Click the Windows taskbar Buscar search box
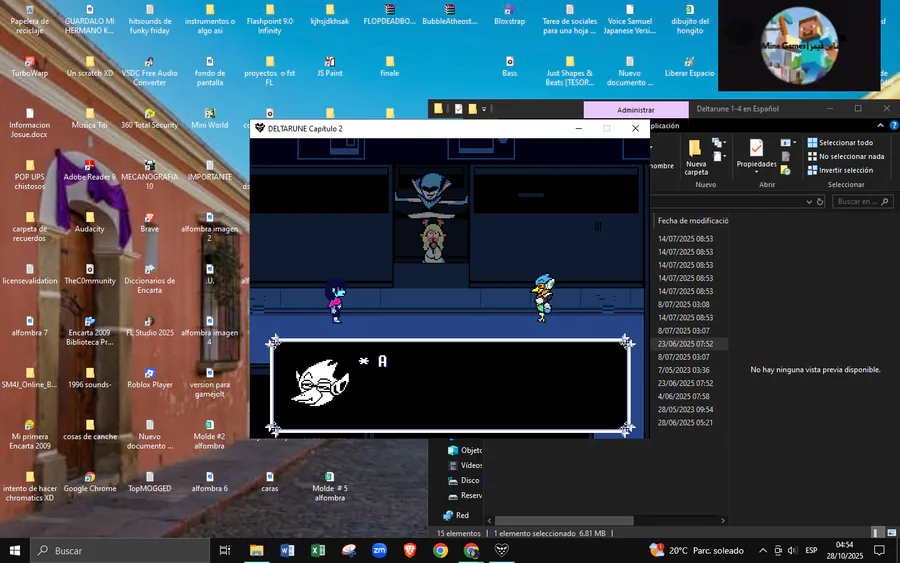This screenshot has width=900, height=563. coord(120,550)
